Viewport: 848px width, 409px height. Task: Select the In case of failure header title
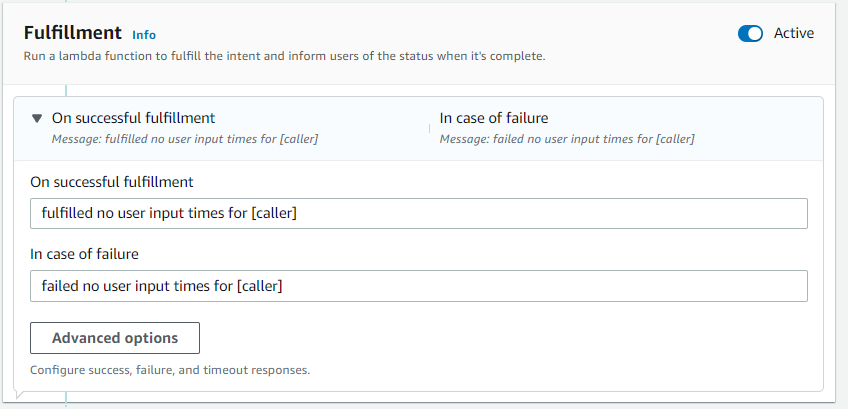(494, 118)
